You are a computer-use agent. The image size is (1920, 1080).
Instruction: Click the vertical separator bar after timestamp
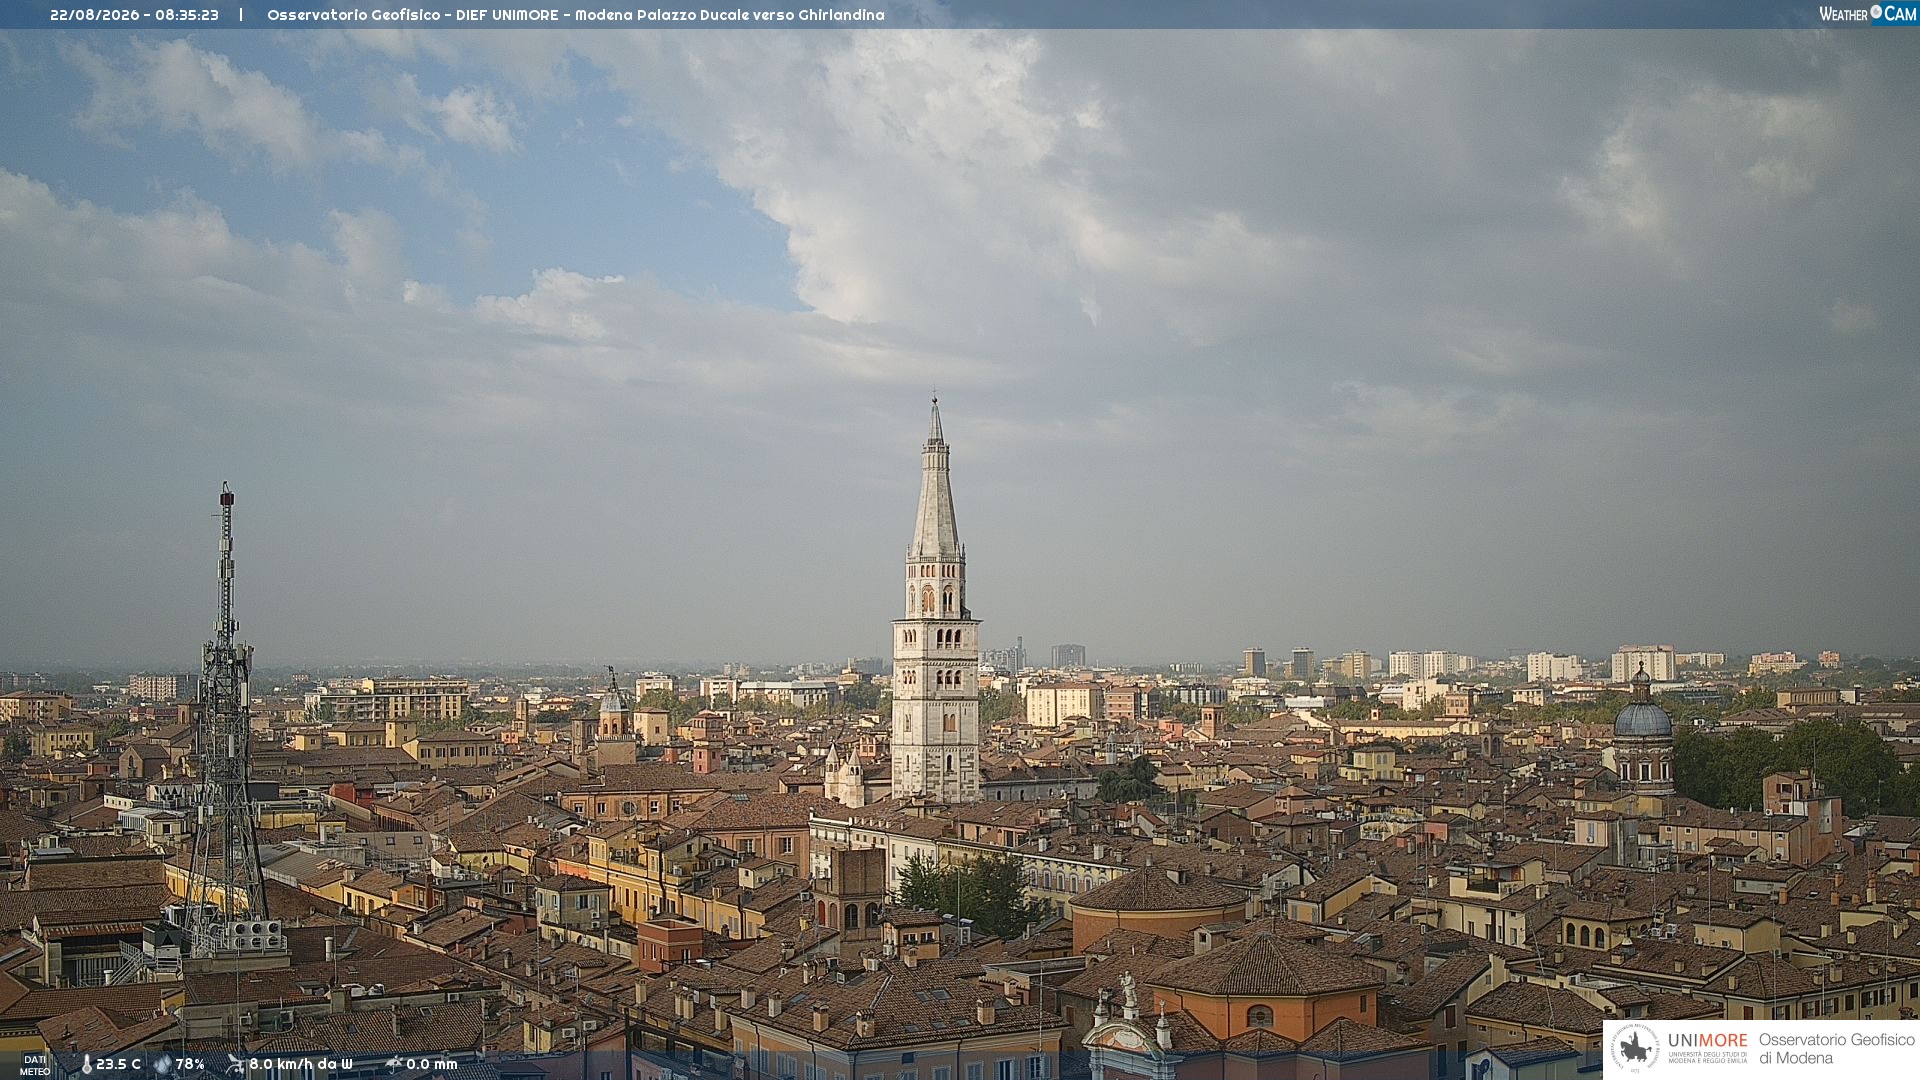point(241,15)
